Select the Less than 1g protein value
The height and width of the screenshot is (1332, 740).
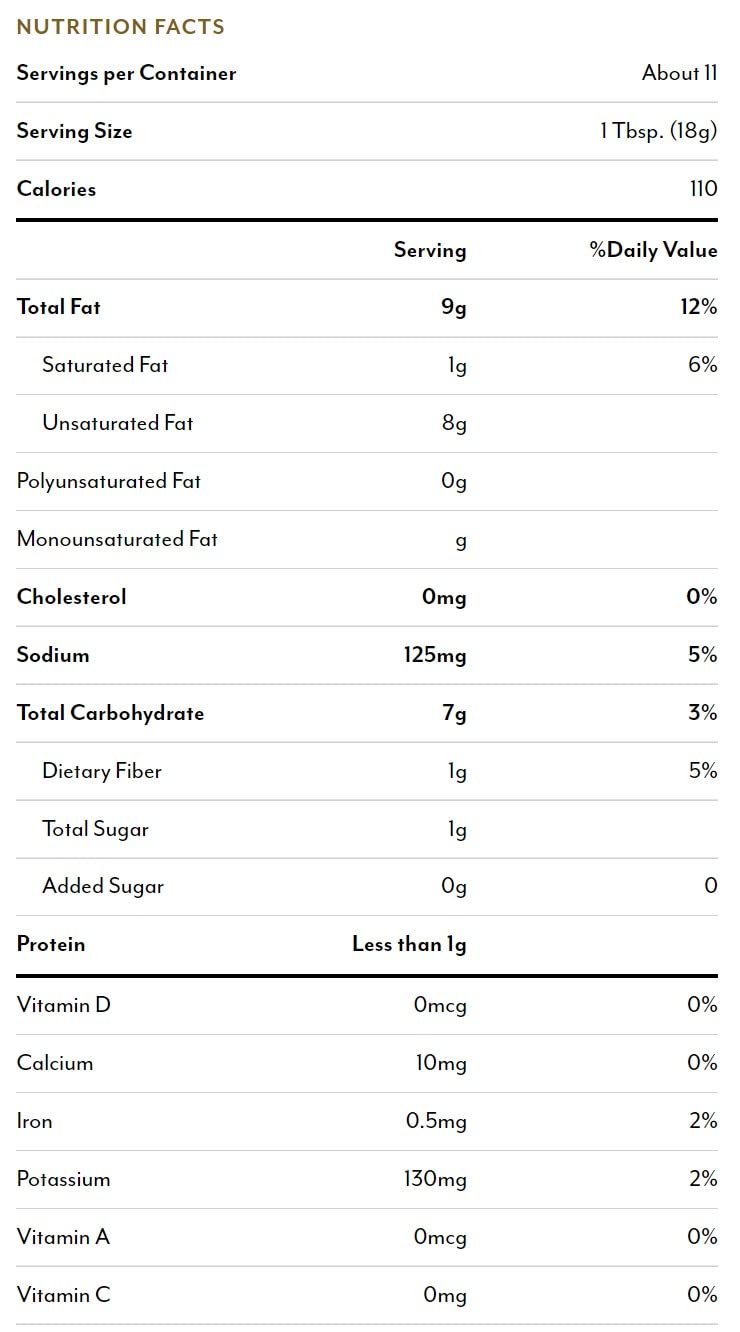409,944
